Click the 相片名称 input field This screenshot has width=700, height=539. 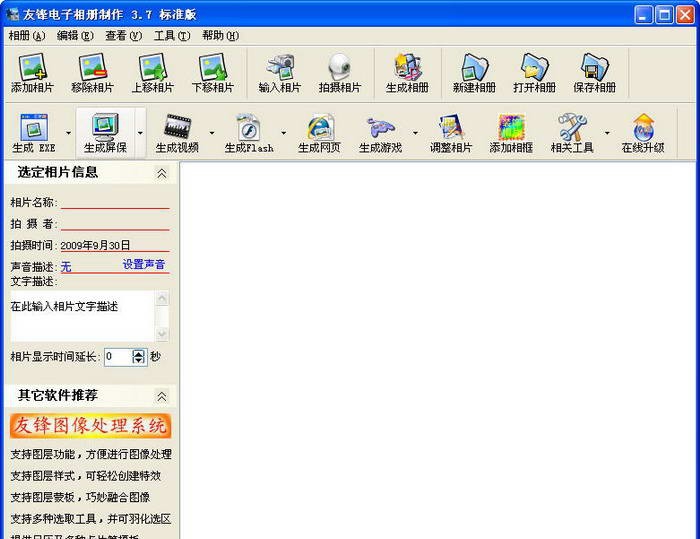[x=115, y=202]
